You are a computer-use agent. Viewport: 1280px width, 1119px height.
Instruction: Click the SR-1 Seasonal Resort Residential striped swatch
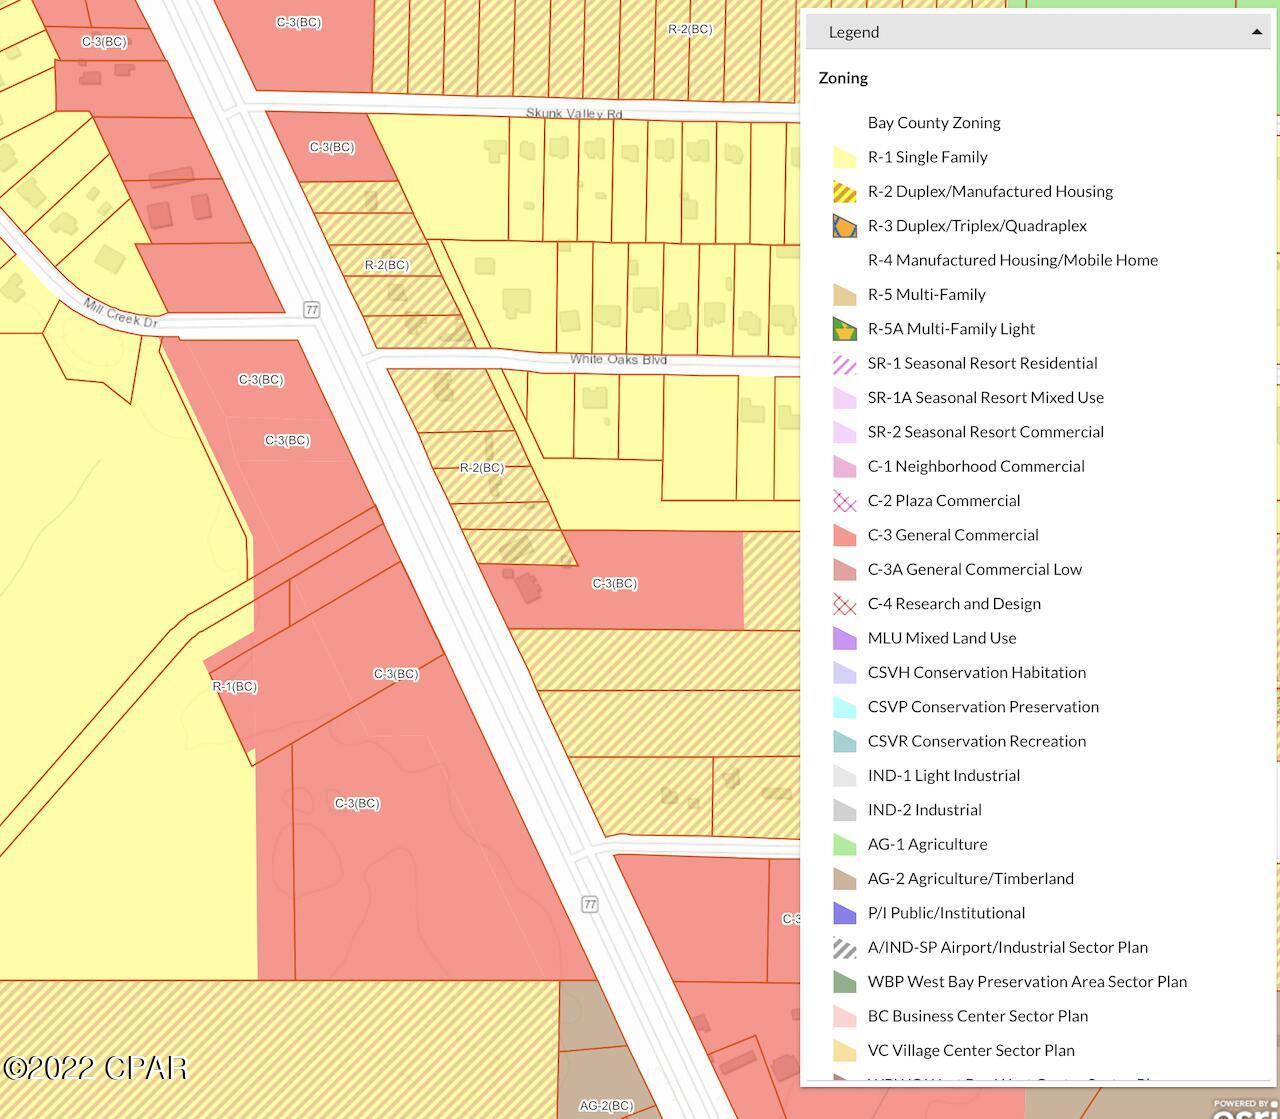tap(844, 363)
